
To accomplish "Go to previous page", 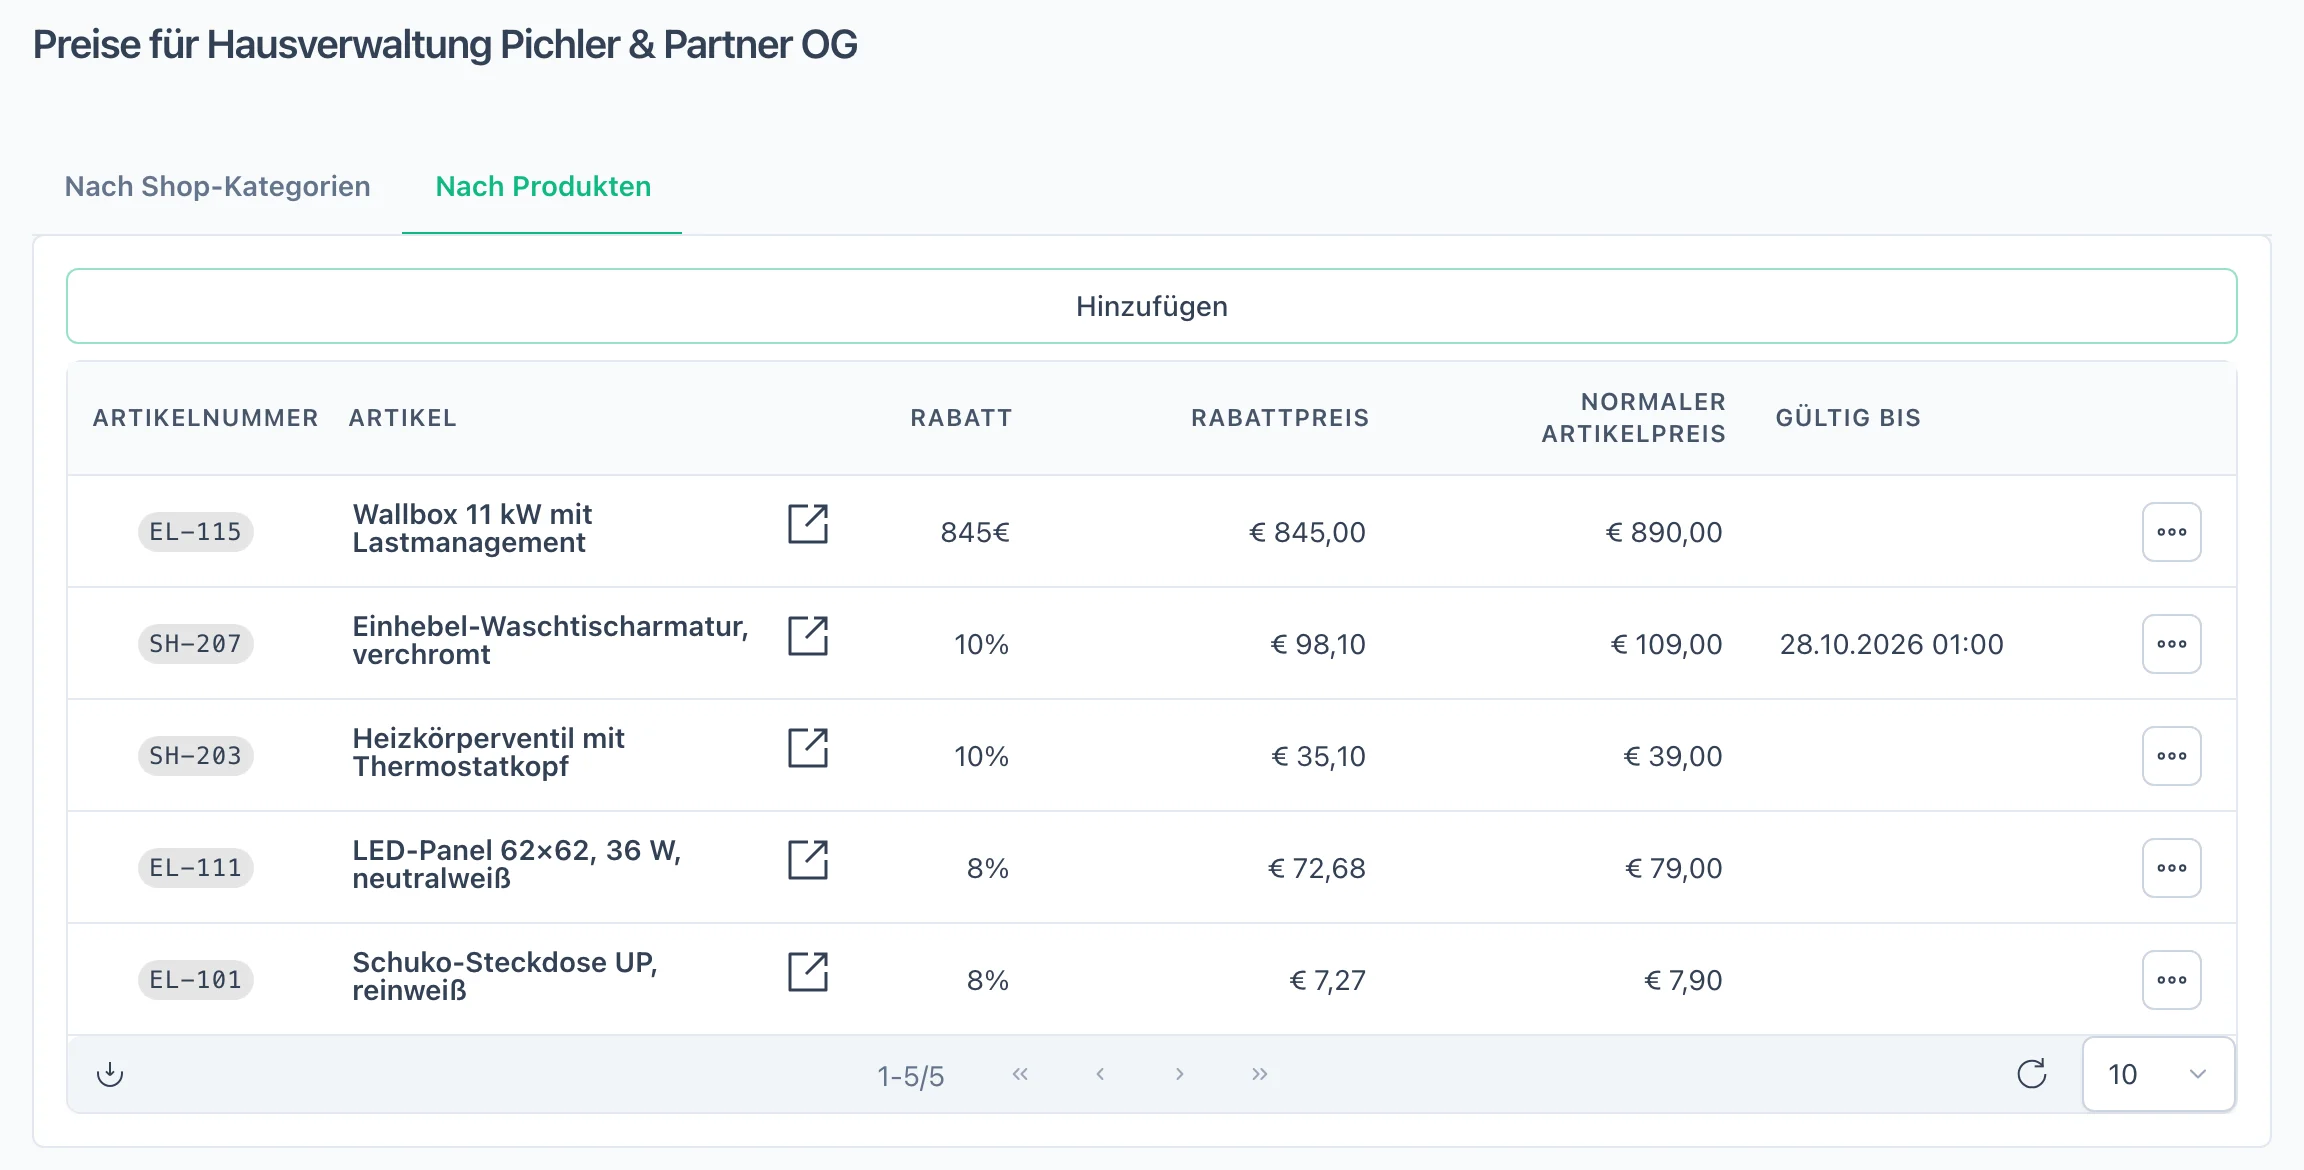I will point(1100,1074).
